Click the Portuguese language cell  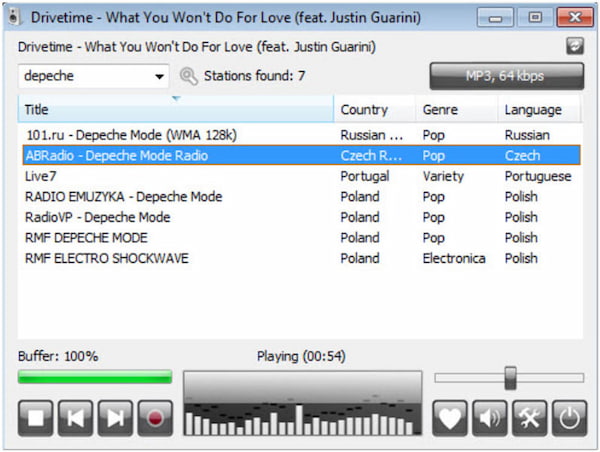click(x=538, y=176)
